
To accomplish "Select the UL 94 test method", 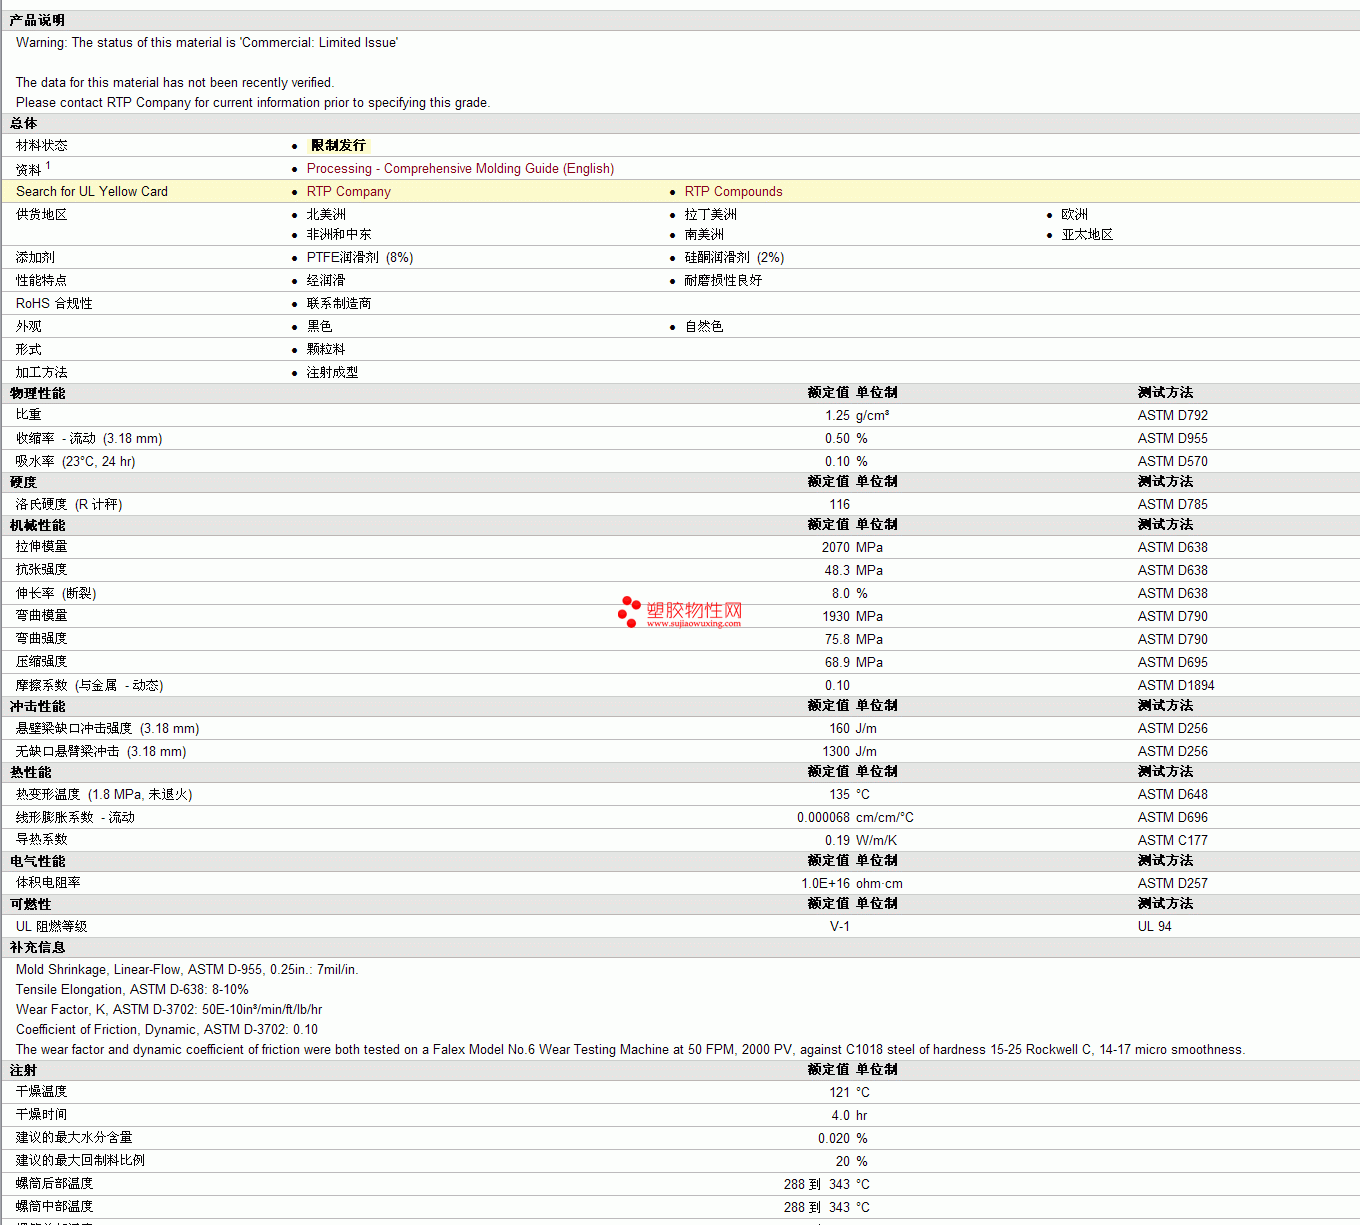I will [1155, 927].
